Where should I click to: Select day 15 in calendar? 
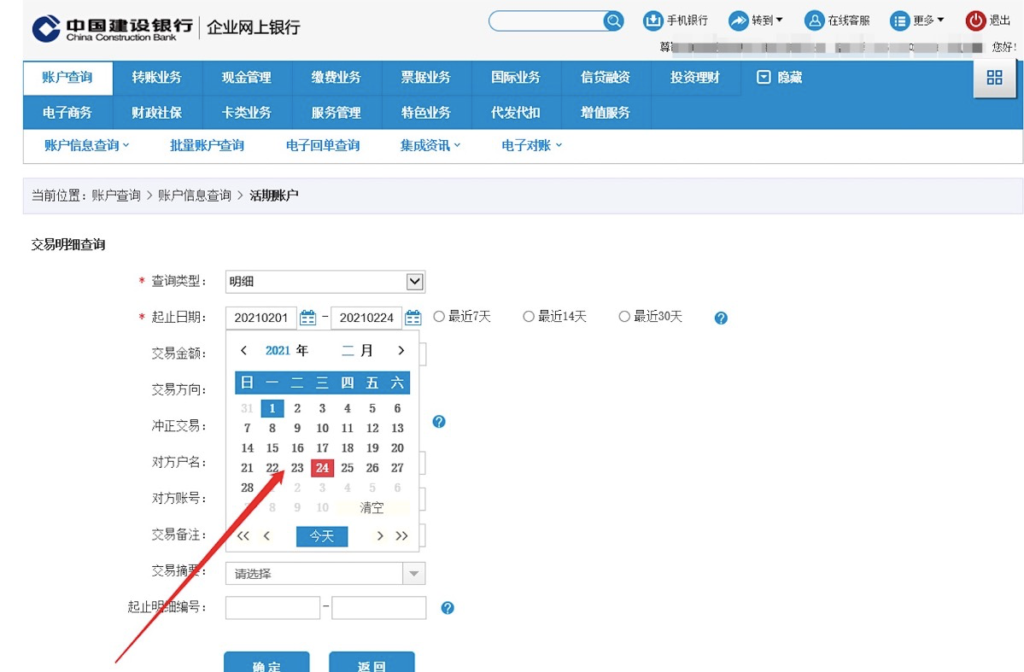pos(272,448)
